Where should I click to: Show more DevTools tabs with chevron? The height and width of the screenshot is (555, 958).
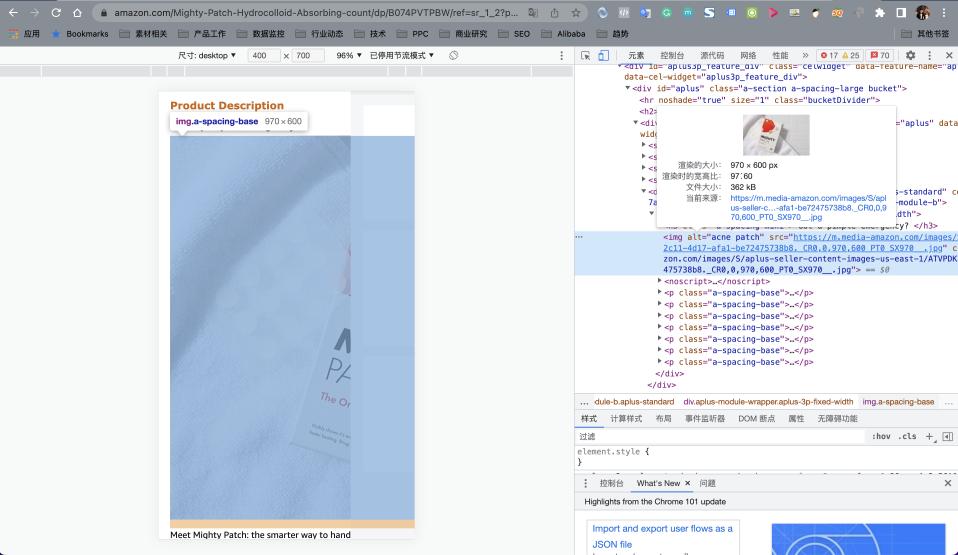[x=805, y=55]
